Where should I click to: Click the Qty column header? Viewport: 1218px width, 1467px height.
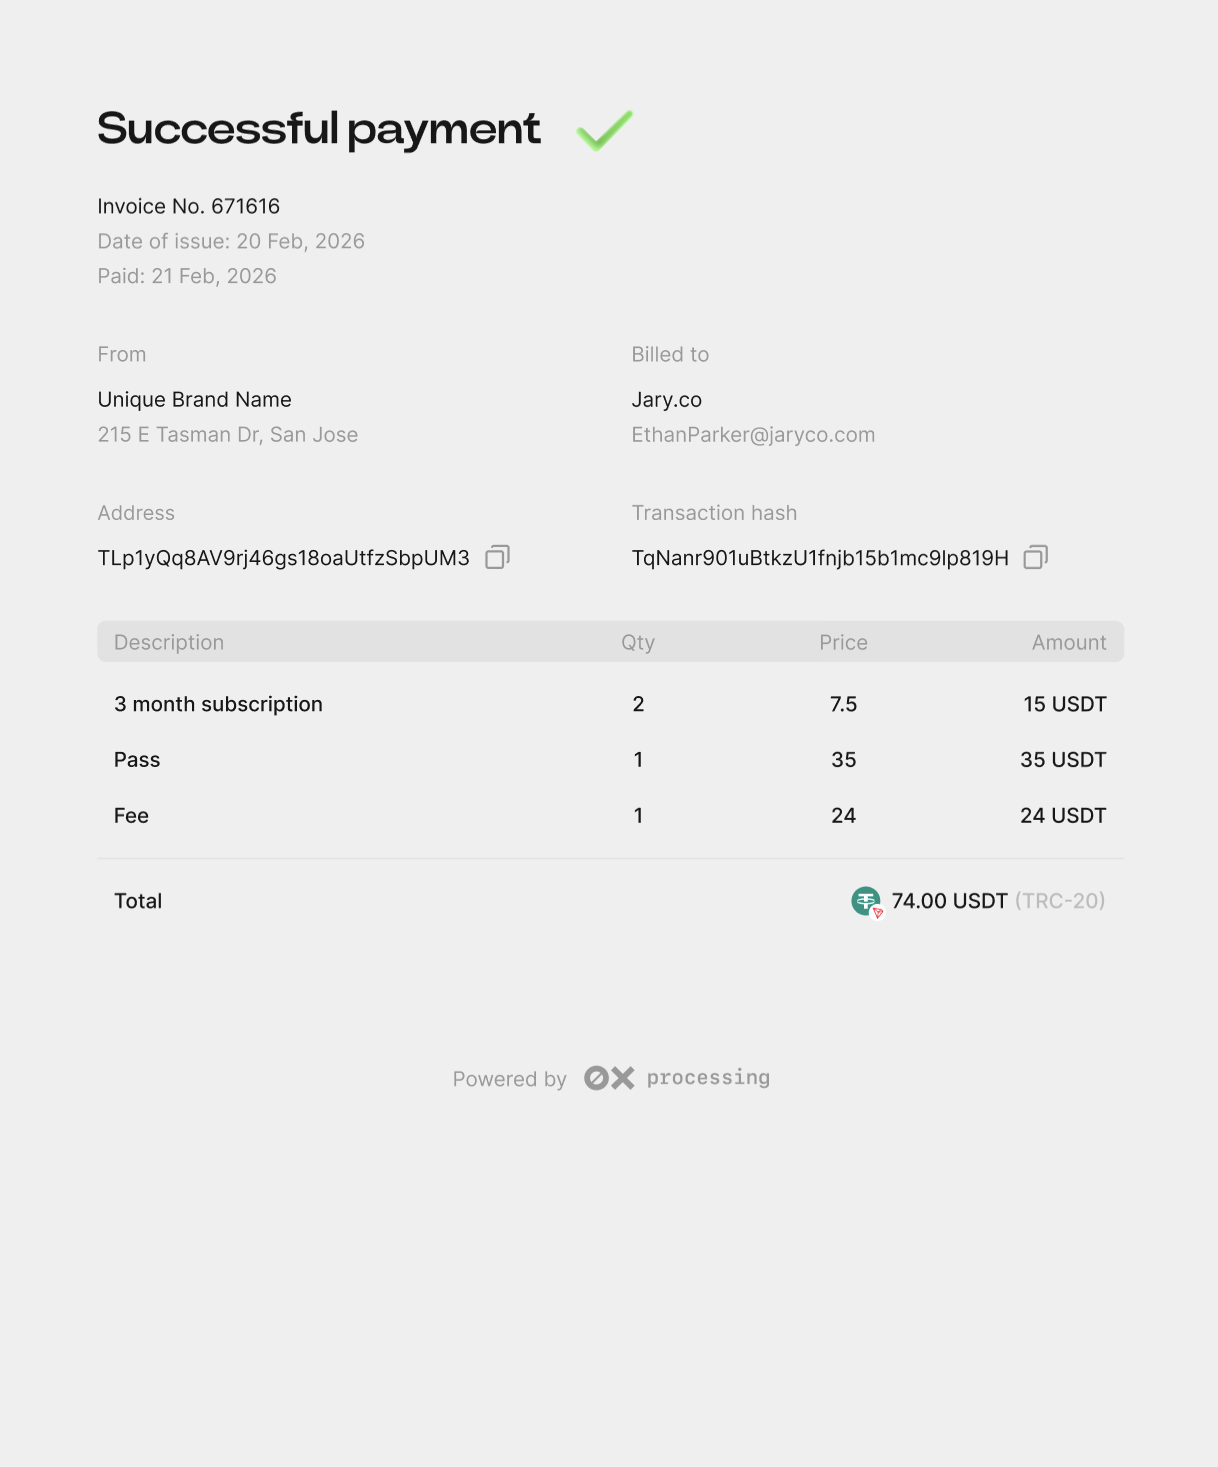click(x=638, y=643)
